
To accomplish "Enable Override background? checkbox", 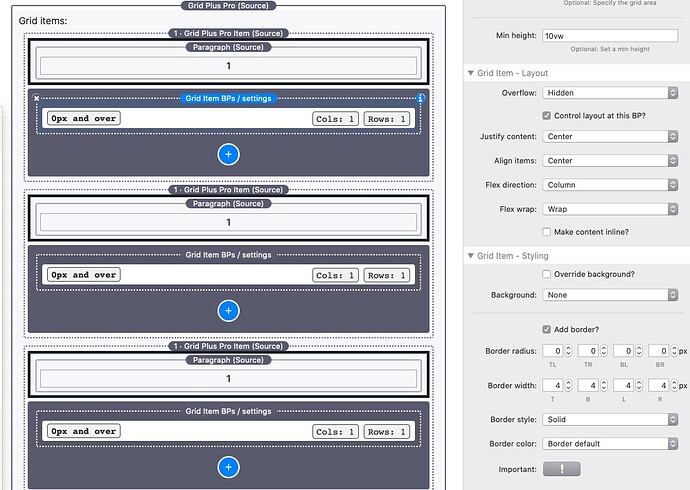I will pyautogui.click(x=547, y=274).
